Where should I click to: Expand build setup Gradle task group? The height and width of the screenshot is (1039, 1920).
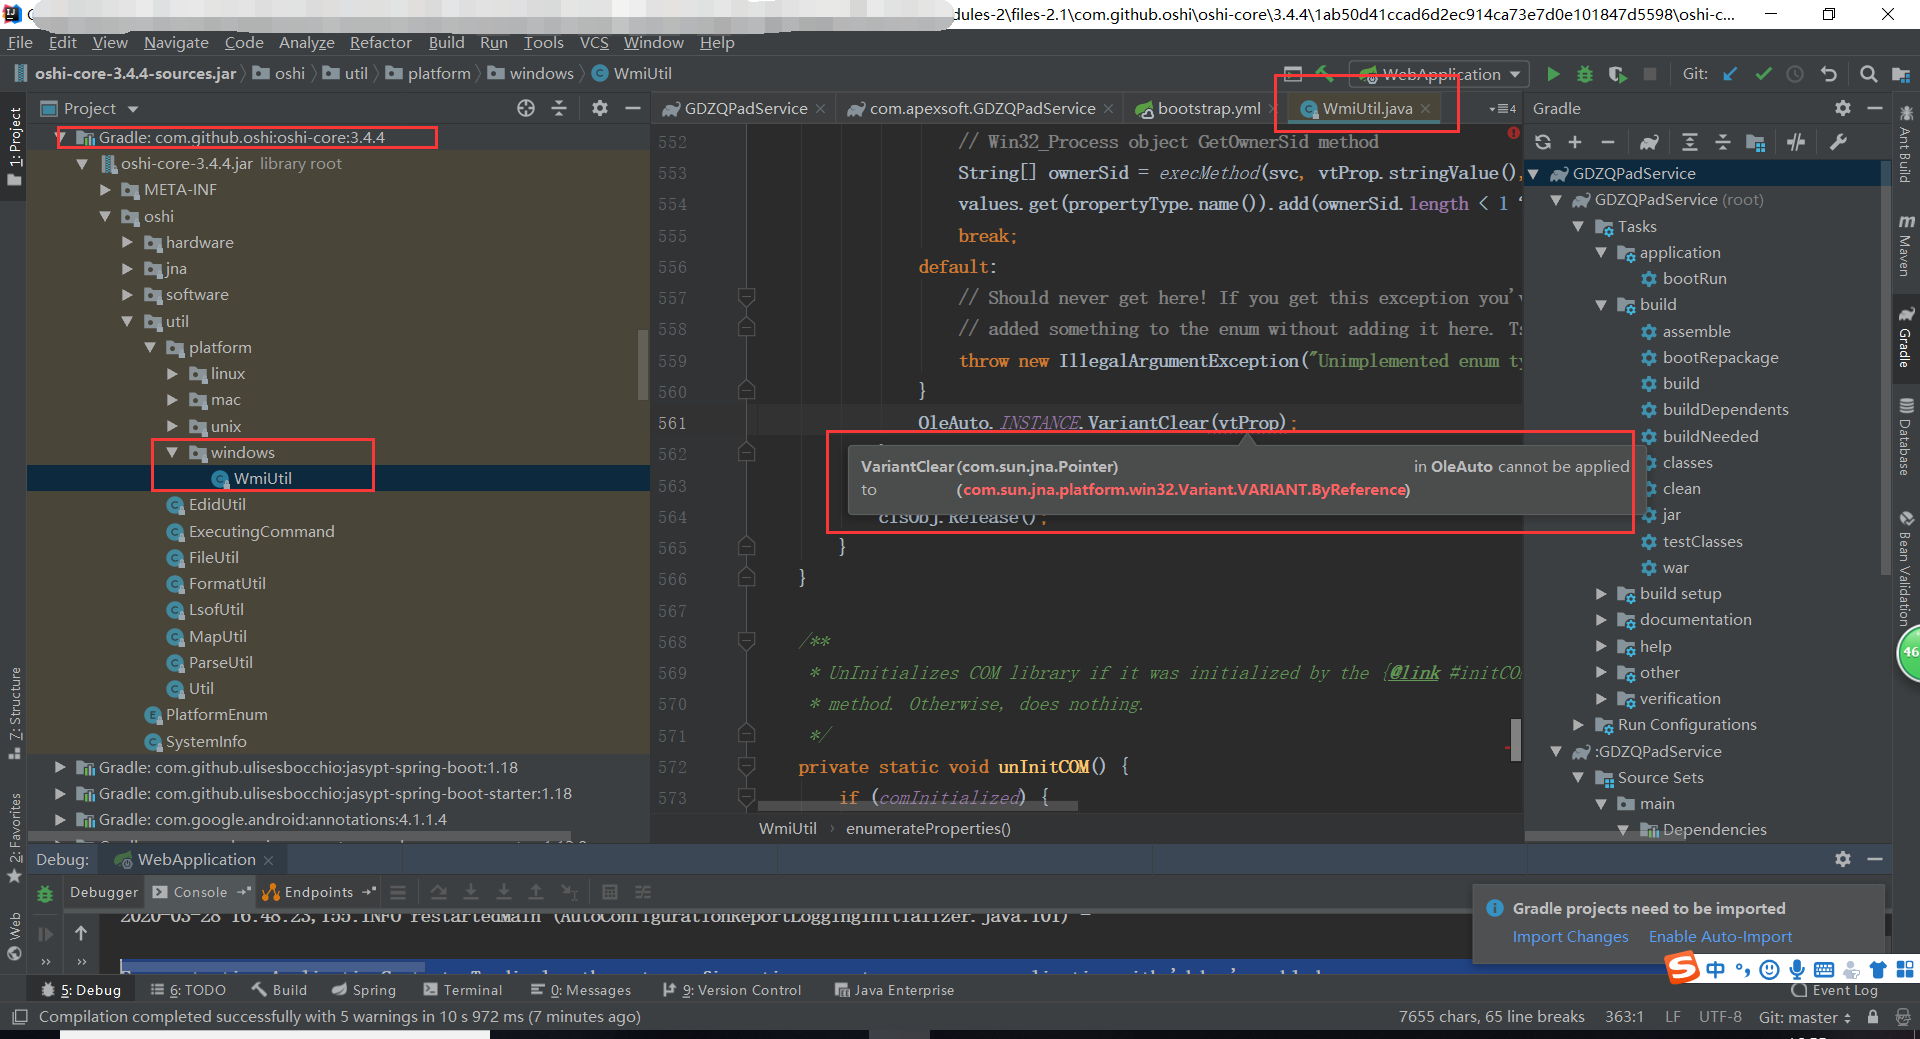[x=1601, y=594]
